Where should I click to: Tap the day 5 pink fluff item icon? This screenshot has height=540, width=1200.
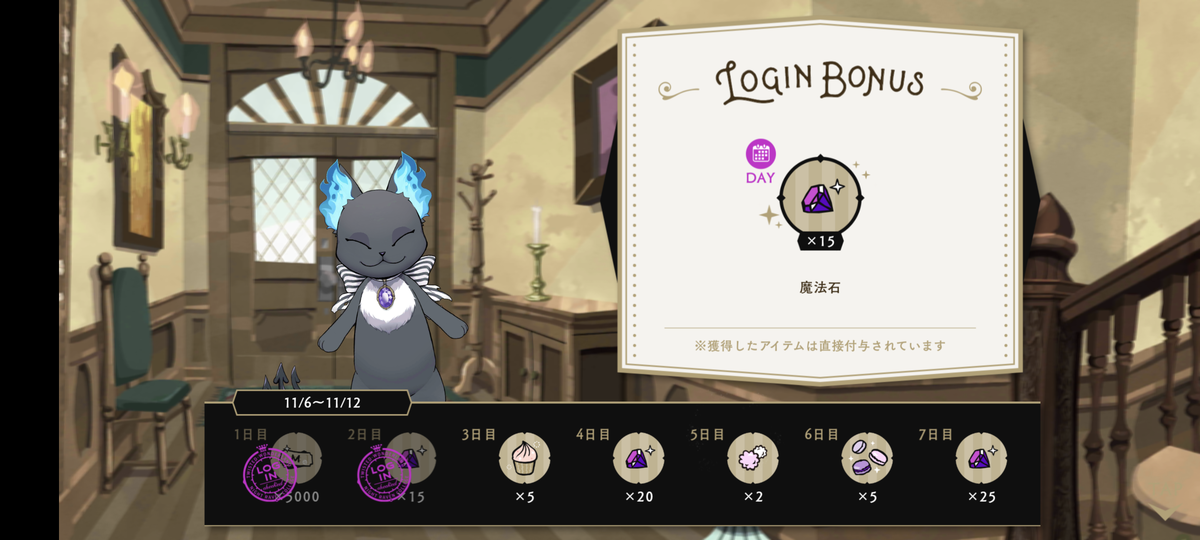(753, 459)
